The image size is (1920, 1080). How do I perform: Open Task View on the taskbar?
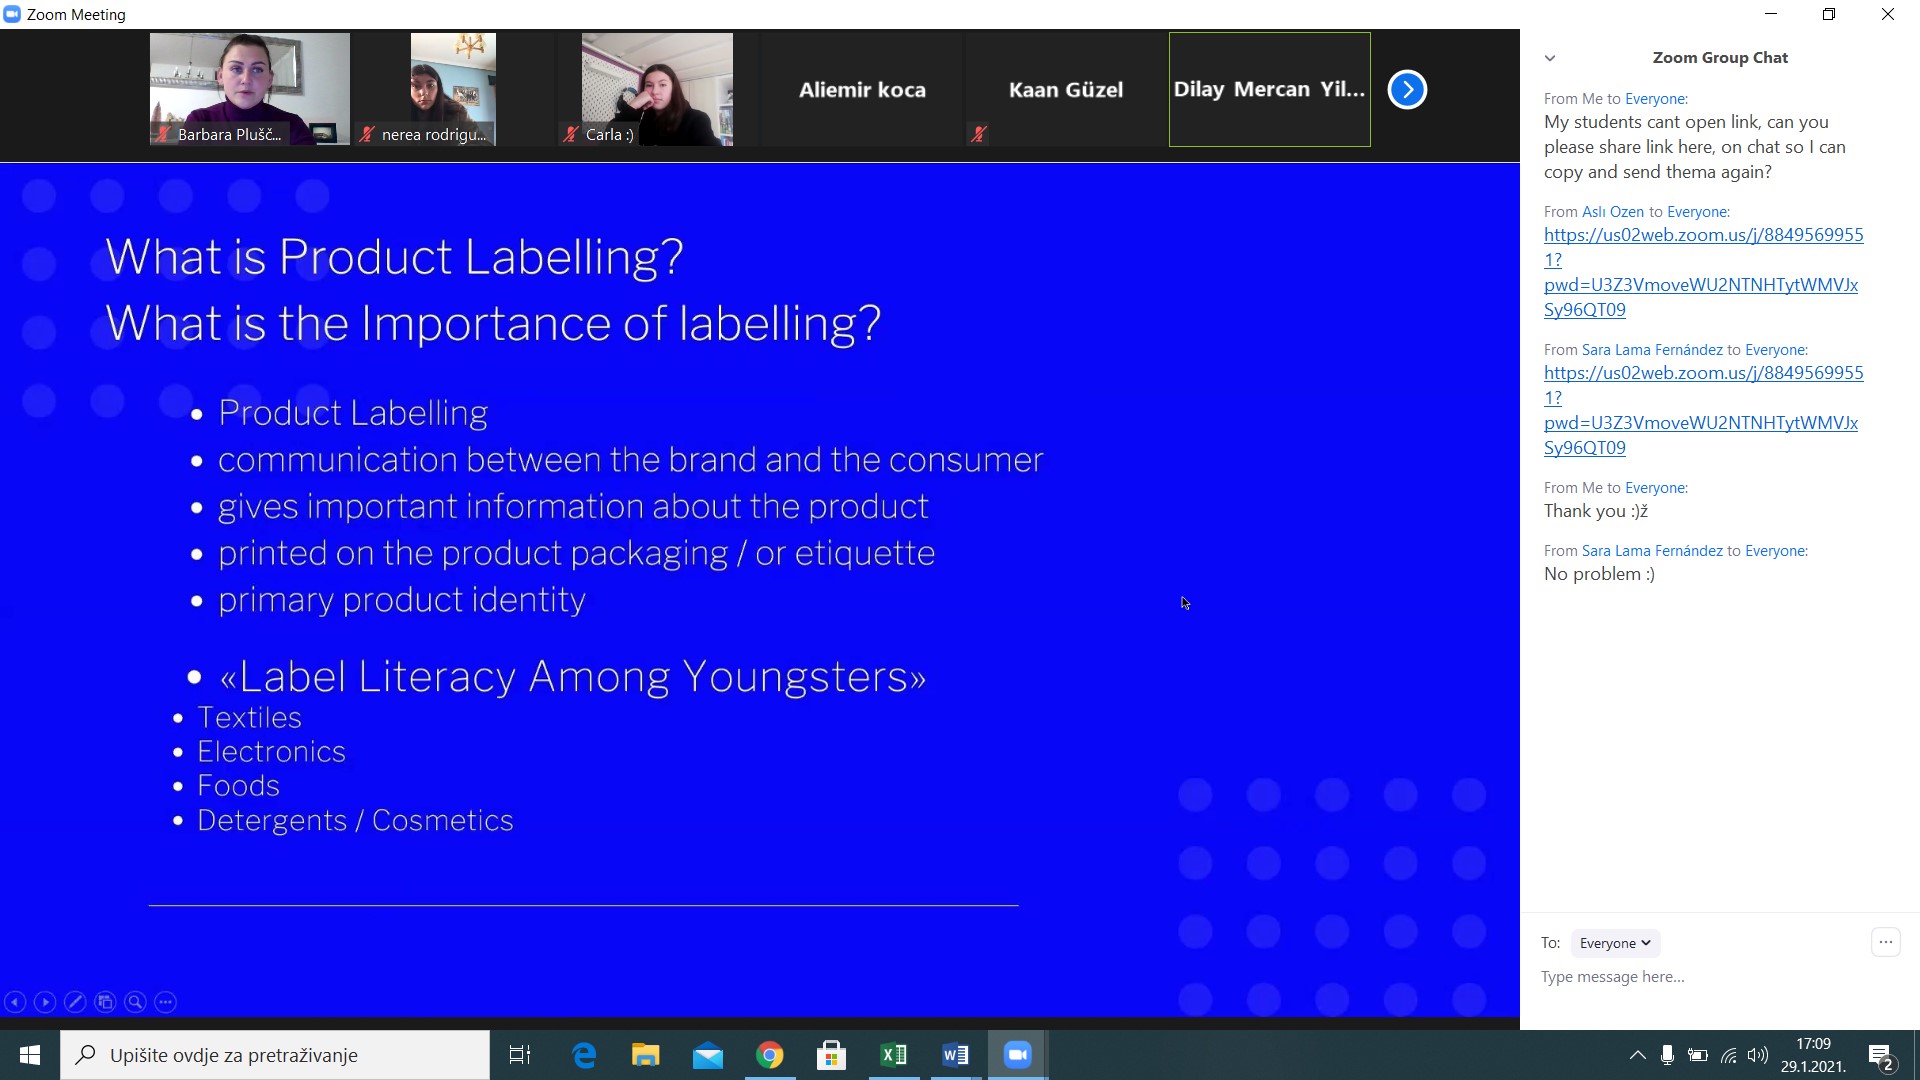[520, 1055]
